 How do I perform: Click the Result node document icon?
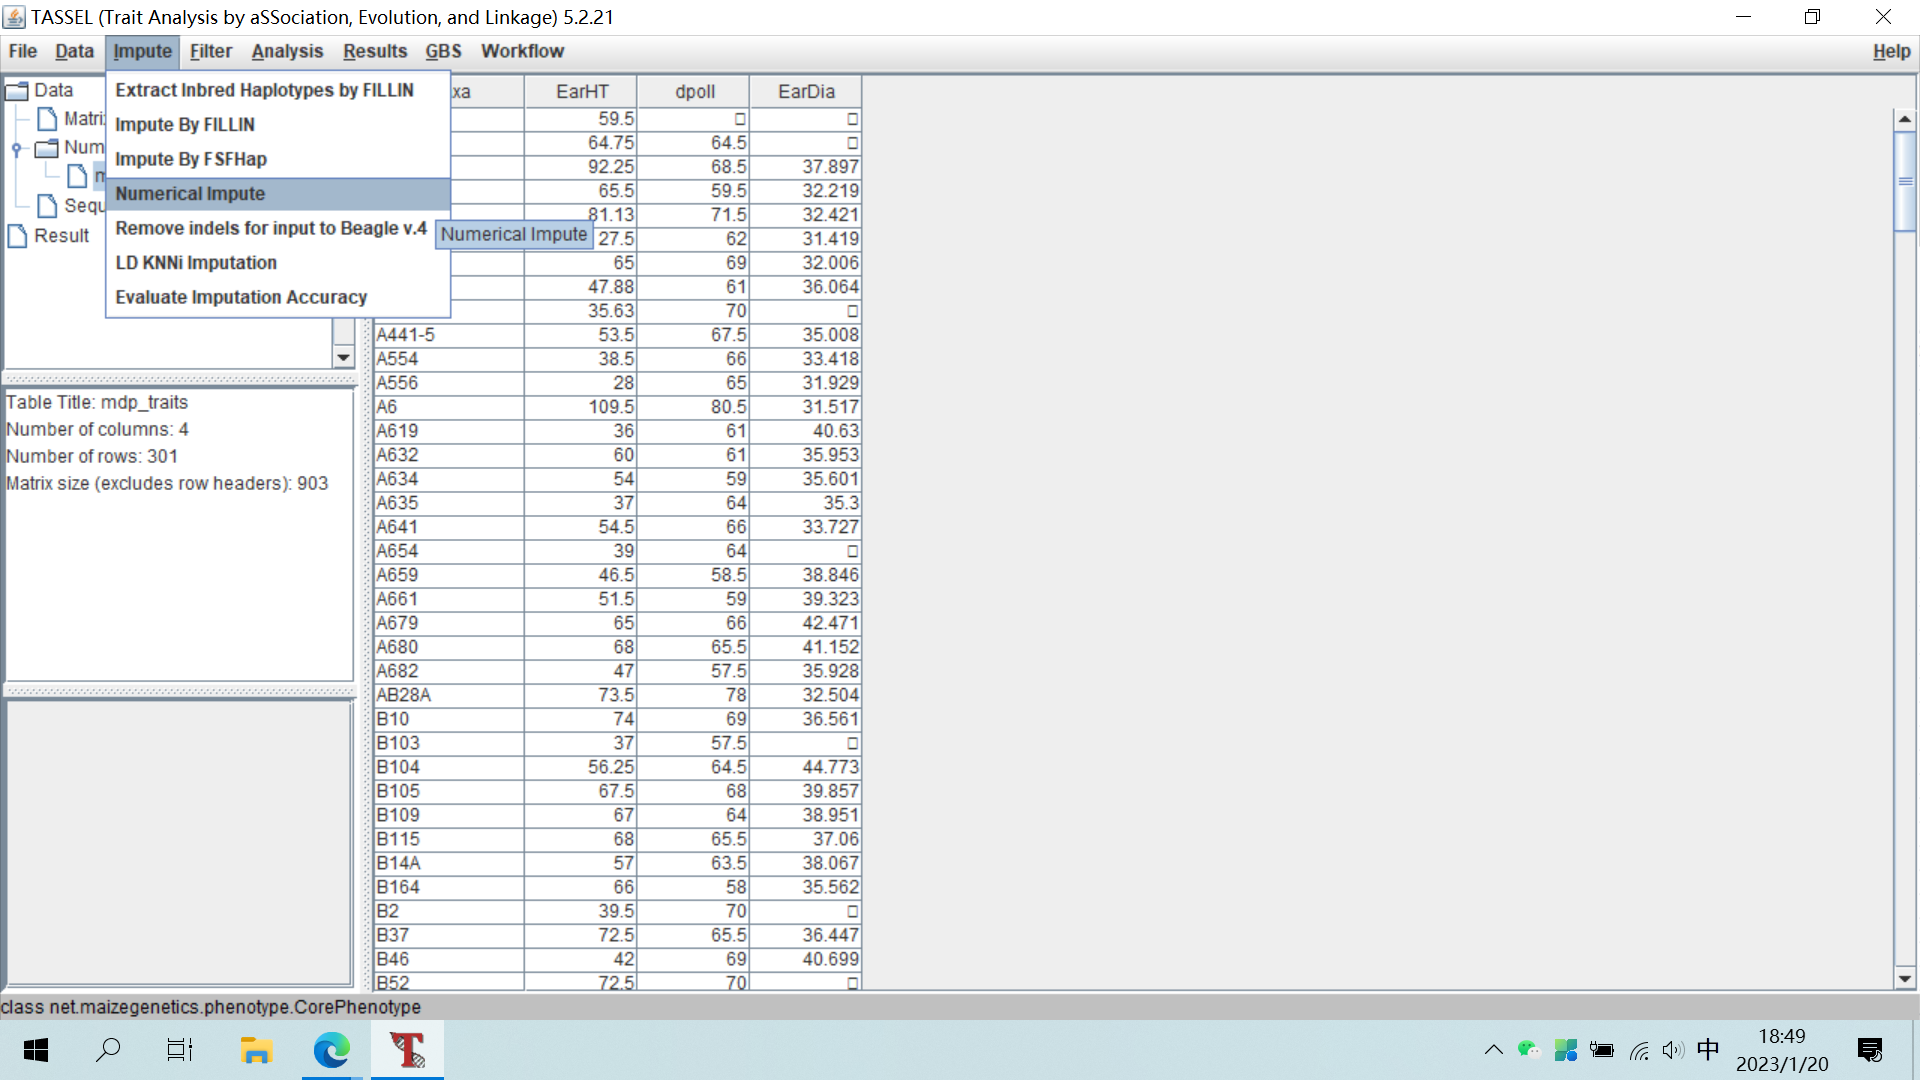click(x=17, y=236)
